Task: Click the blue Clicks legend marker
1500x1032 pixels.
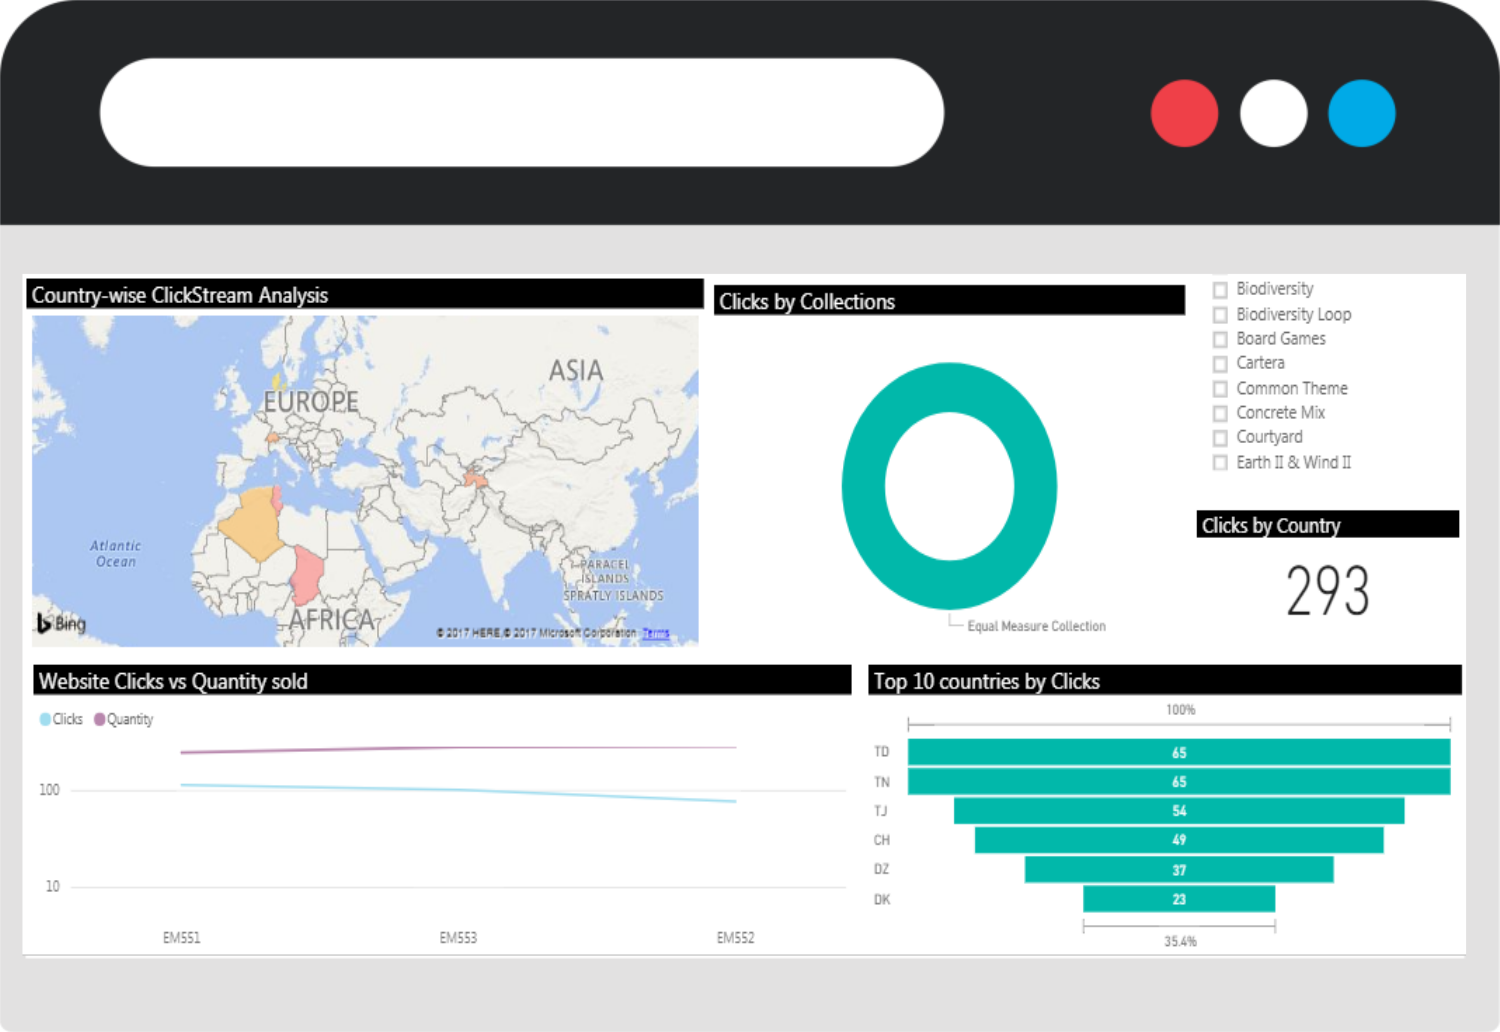Action: [45, 719]
